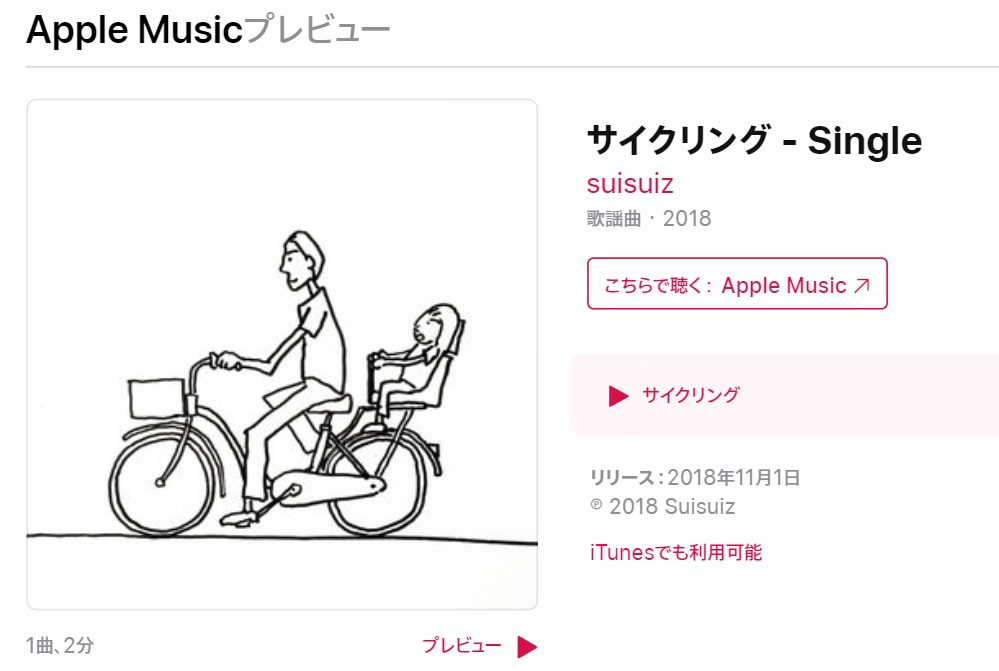999x671 pixels.
Task: Select the サイクリング song title in the track list
Action: pyautogui.click(x=691, y=395)
